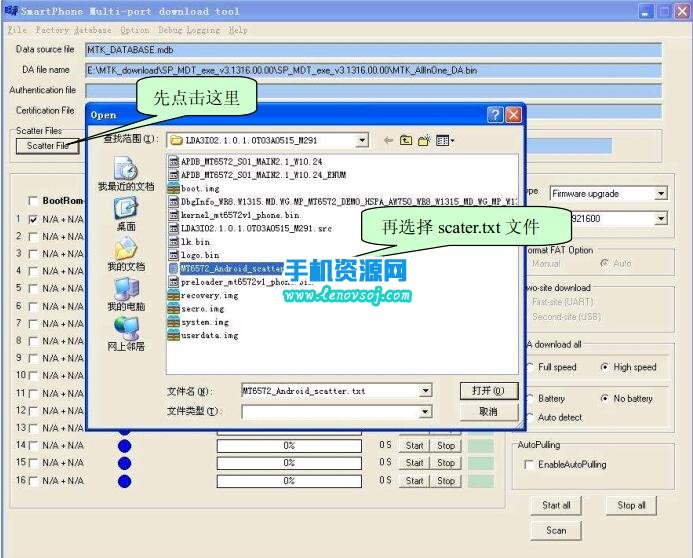
Task: Go to the Desktop shortcut (桌面)
Action: click(126, 214)
